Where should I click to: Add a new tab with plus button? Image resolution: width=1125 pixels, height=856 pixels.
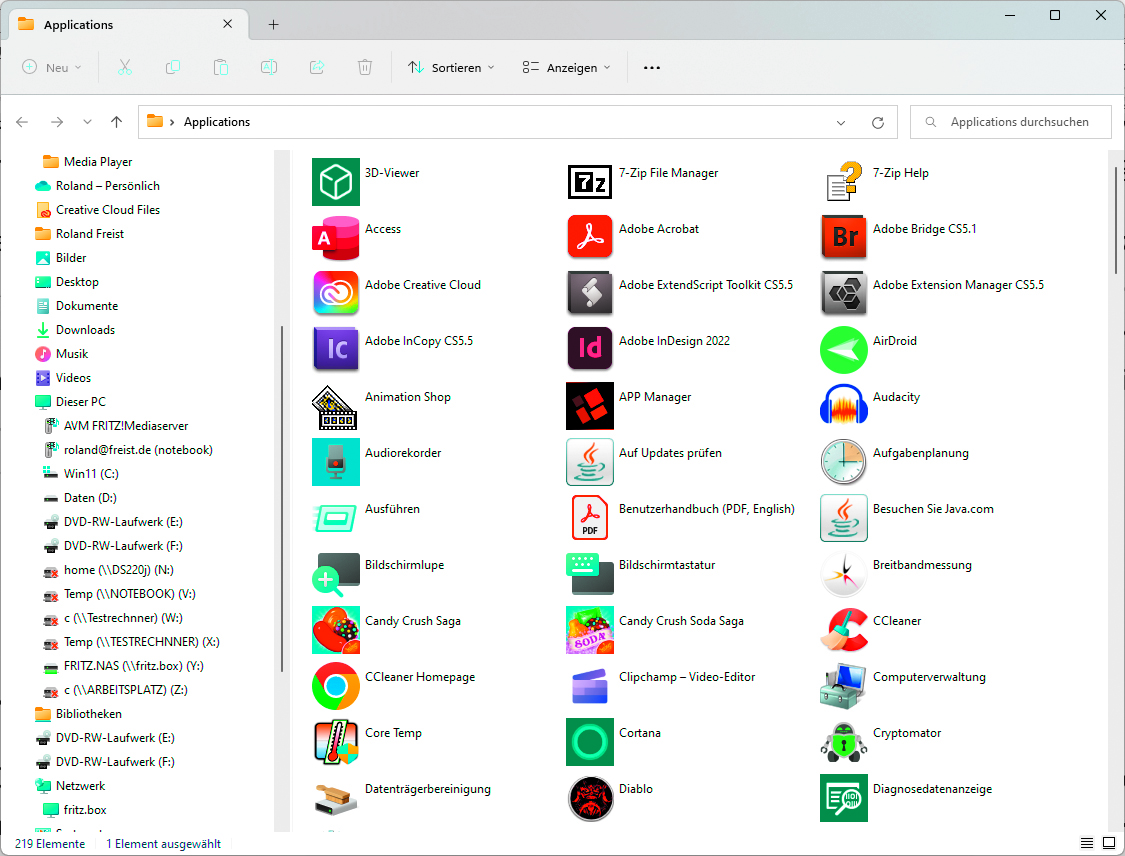pyautogui.click(x=273, y=24)
